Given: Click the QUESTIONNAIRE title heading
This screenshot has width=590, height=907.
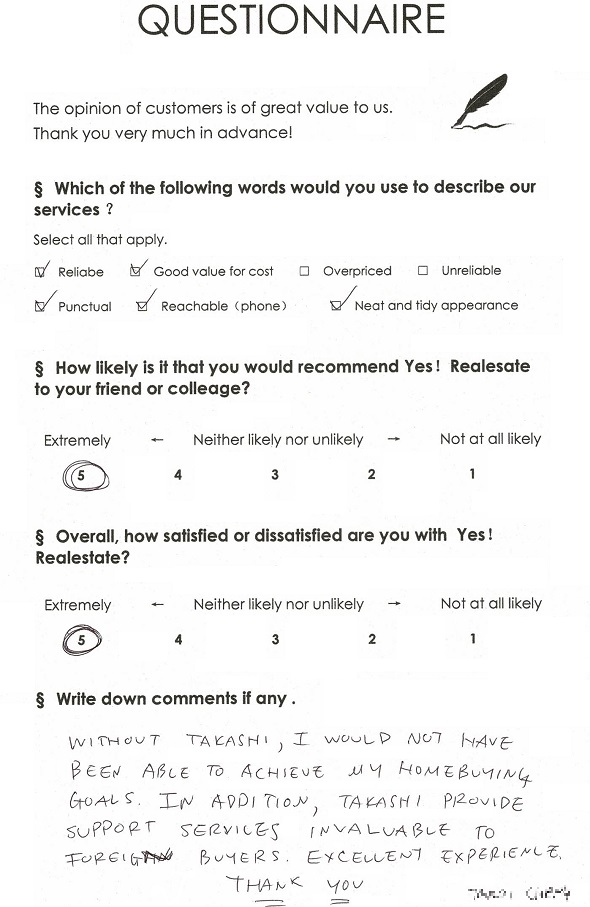Looking at the screenshot, I should coord(292,19).
